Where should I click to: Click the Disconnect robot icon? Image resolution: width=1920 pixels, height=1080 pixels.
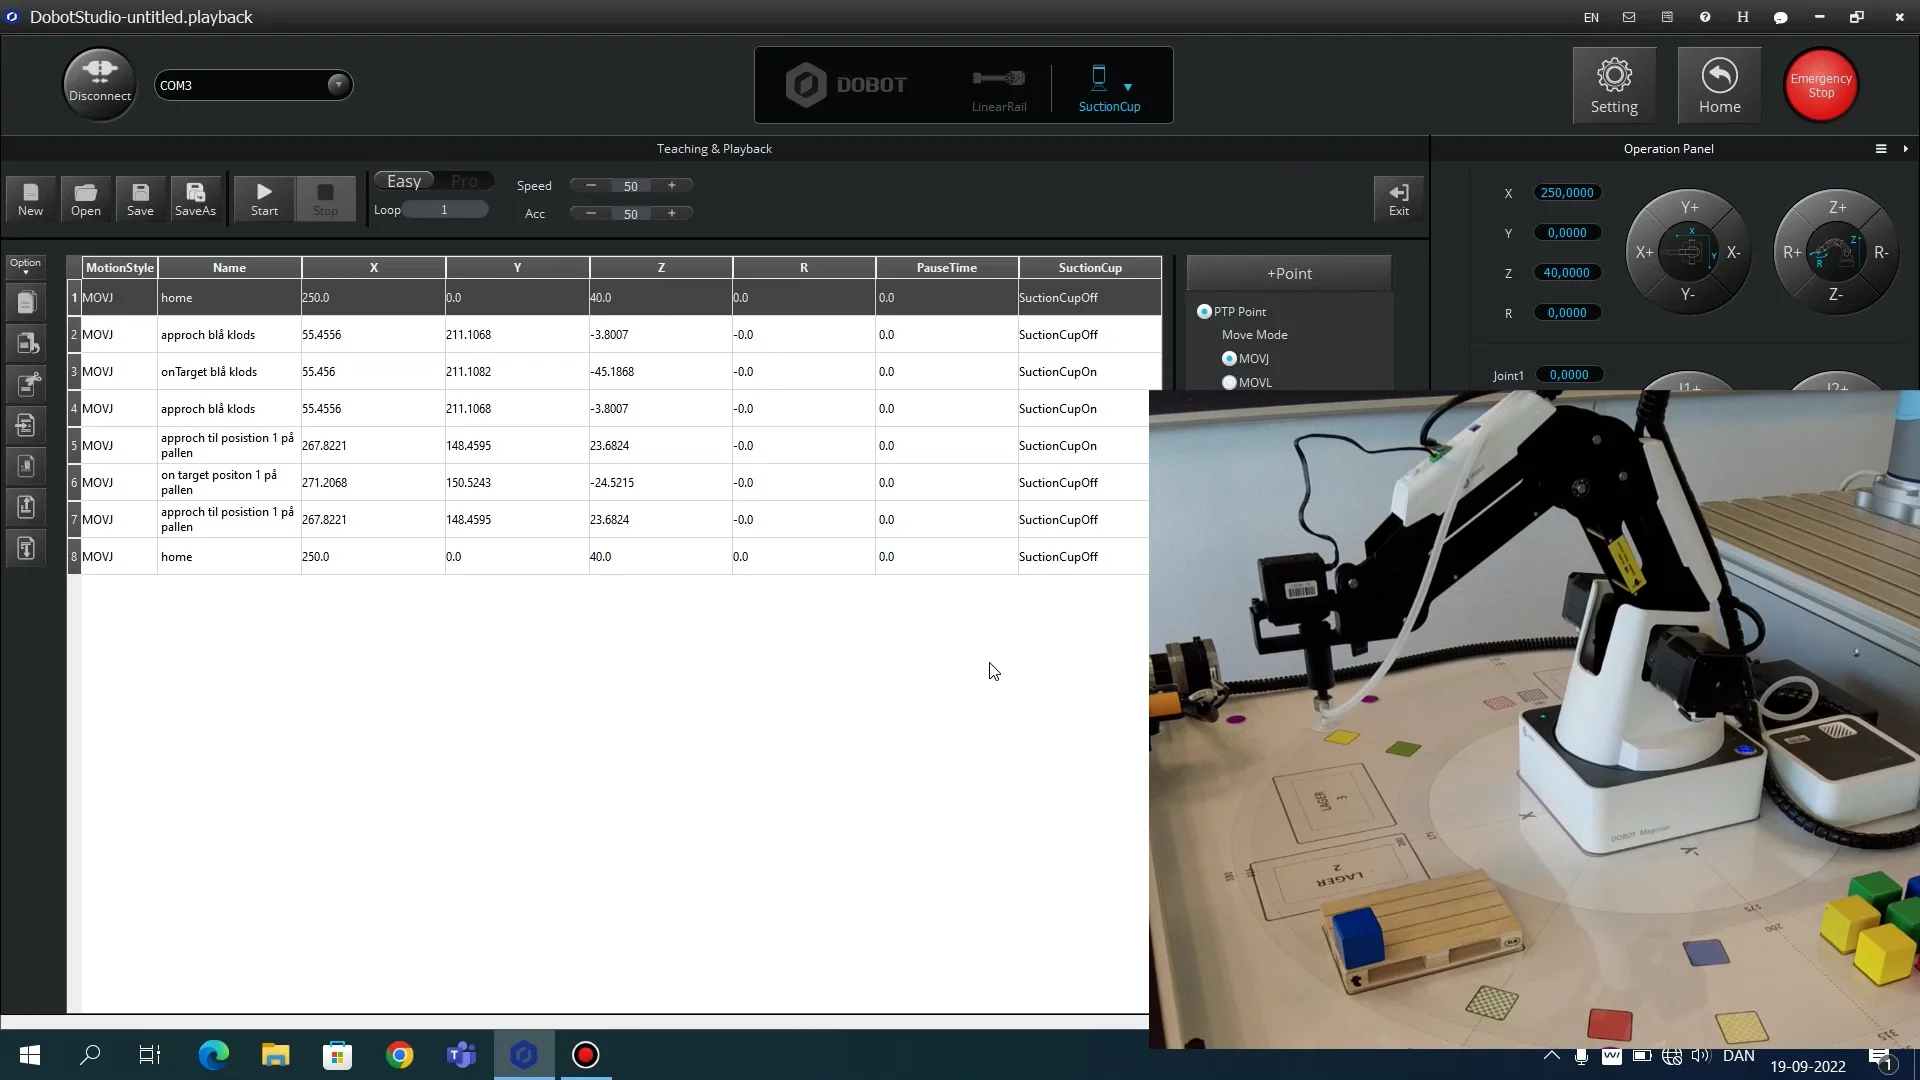[99, 82]
